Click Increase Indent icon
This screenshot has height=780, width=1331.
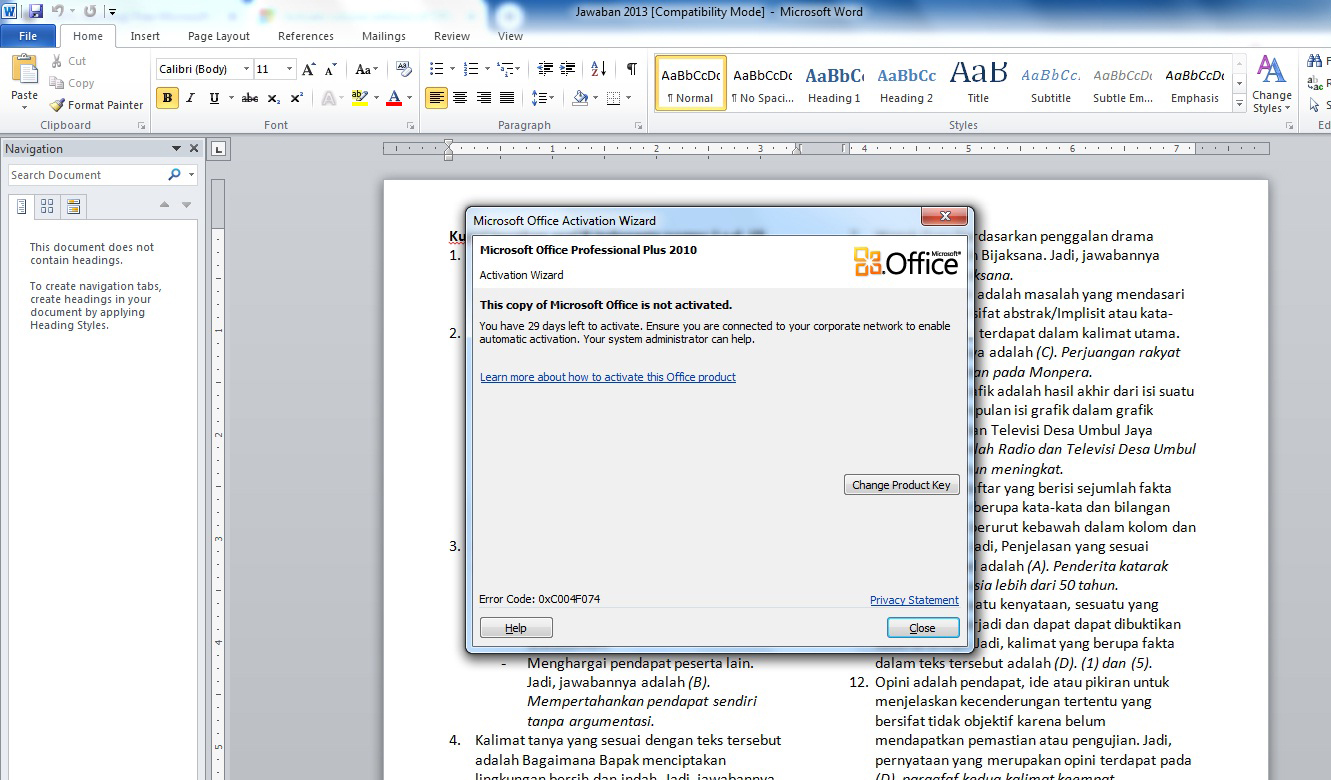tap(569, 69)
